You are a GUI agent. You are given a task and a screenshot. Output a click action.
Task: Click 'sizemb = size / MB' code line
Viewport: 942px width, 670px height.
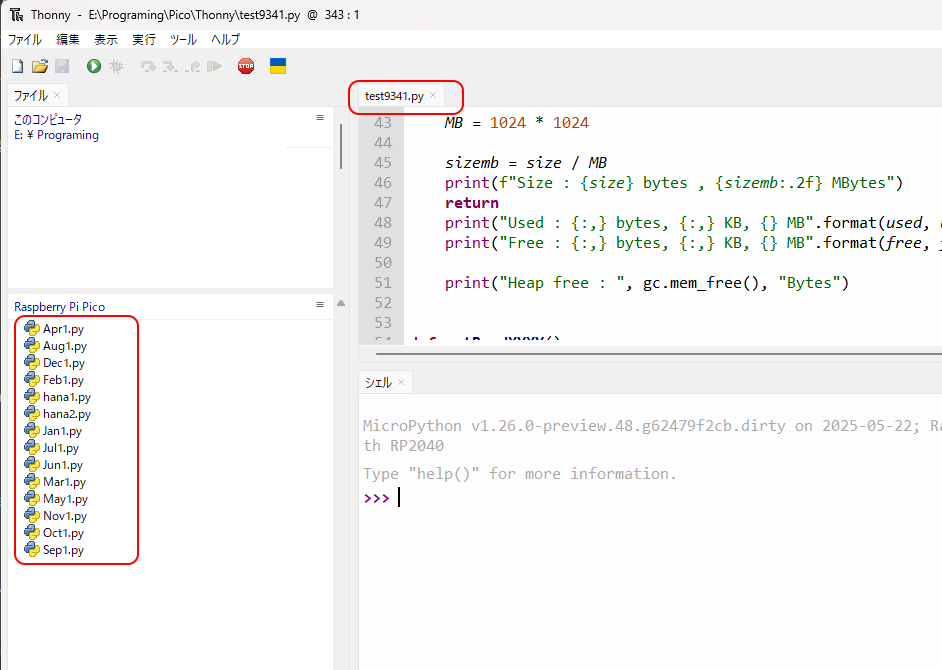[526, 163]
